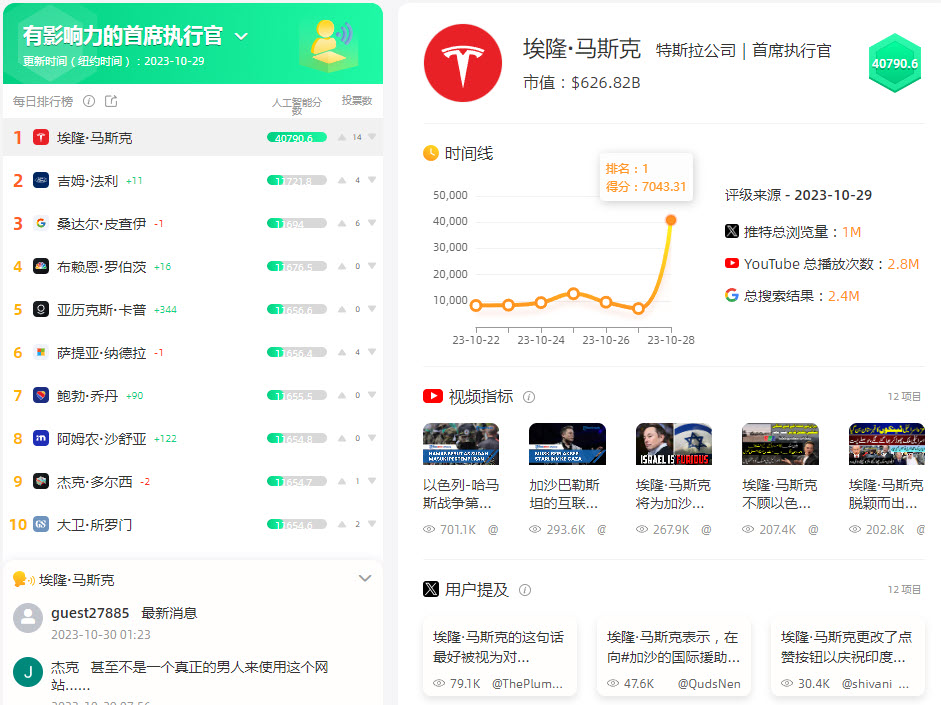Click the 23-10-22 data point on timeline chart
This screenshot has height=705, width=941.
coord(476,305)
